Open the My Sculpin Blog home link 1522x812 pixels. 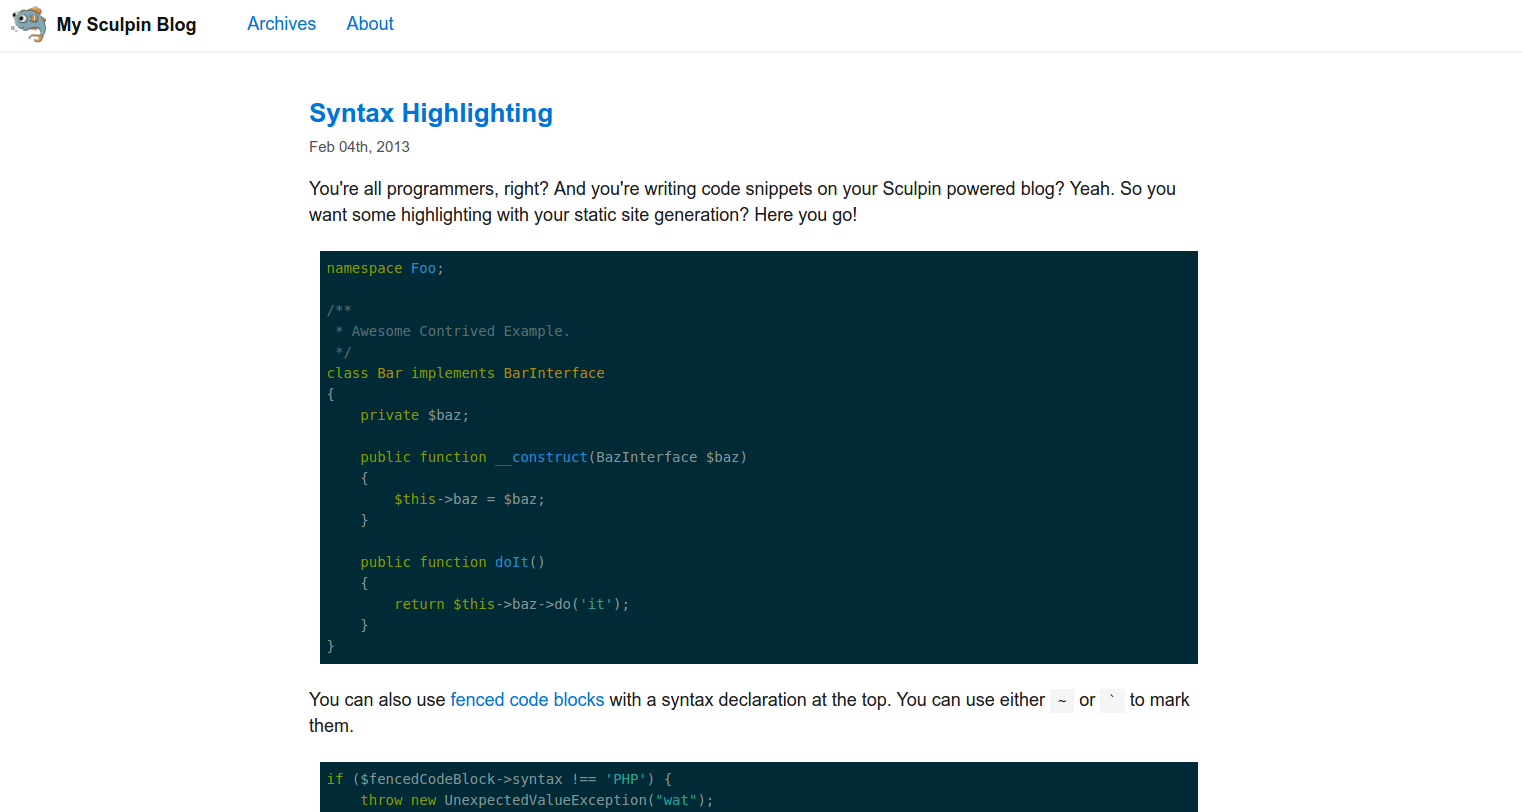click(126, 24)
